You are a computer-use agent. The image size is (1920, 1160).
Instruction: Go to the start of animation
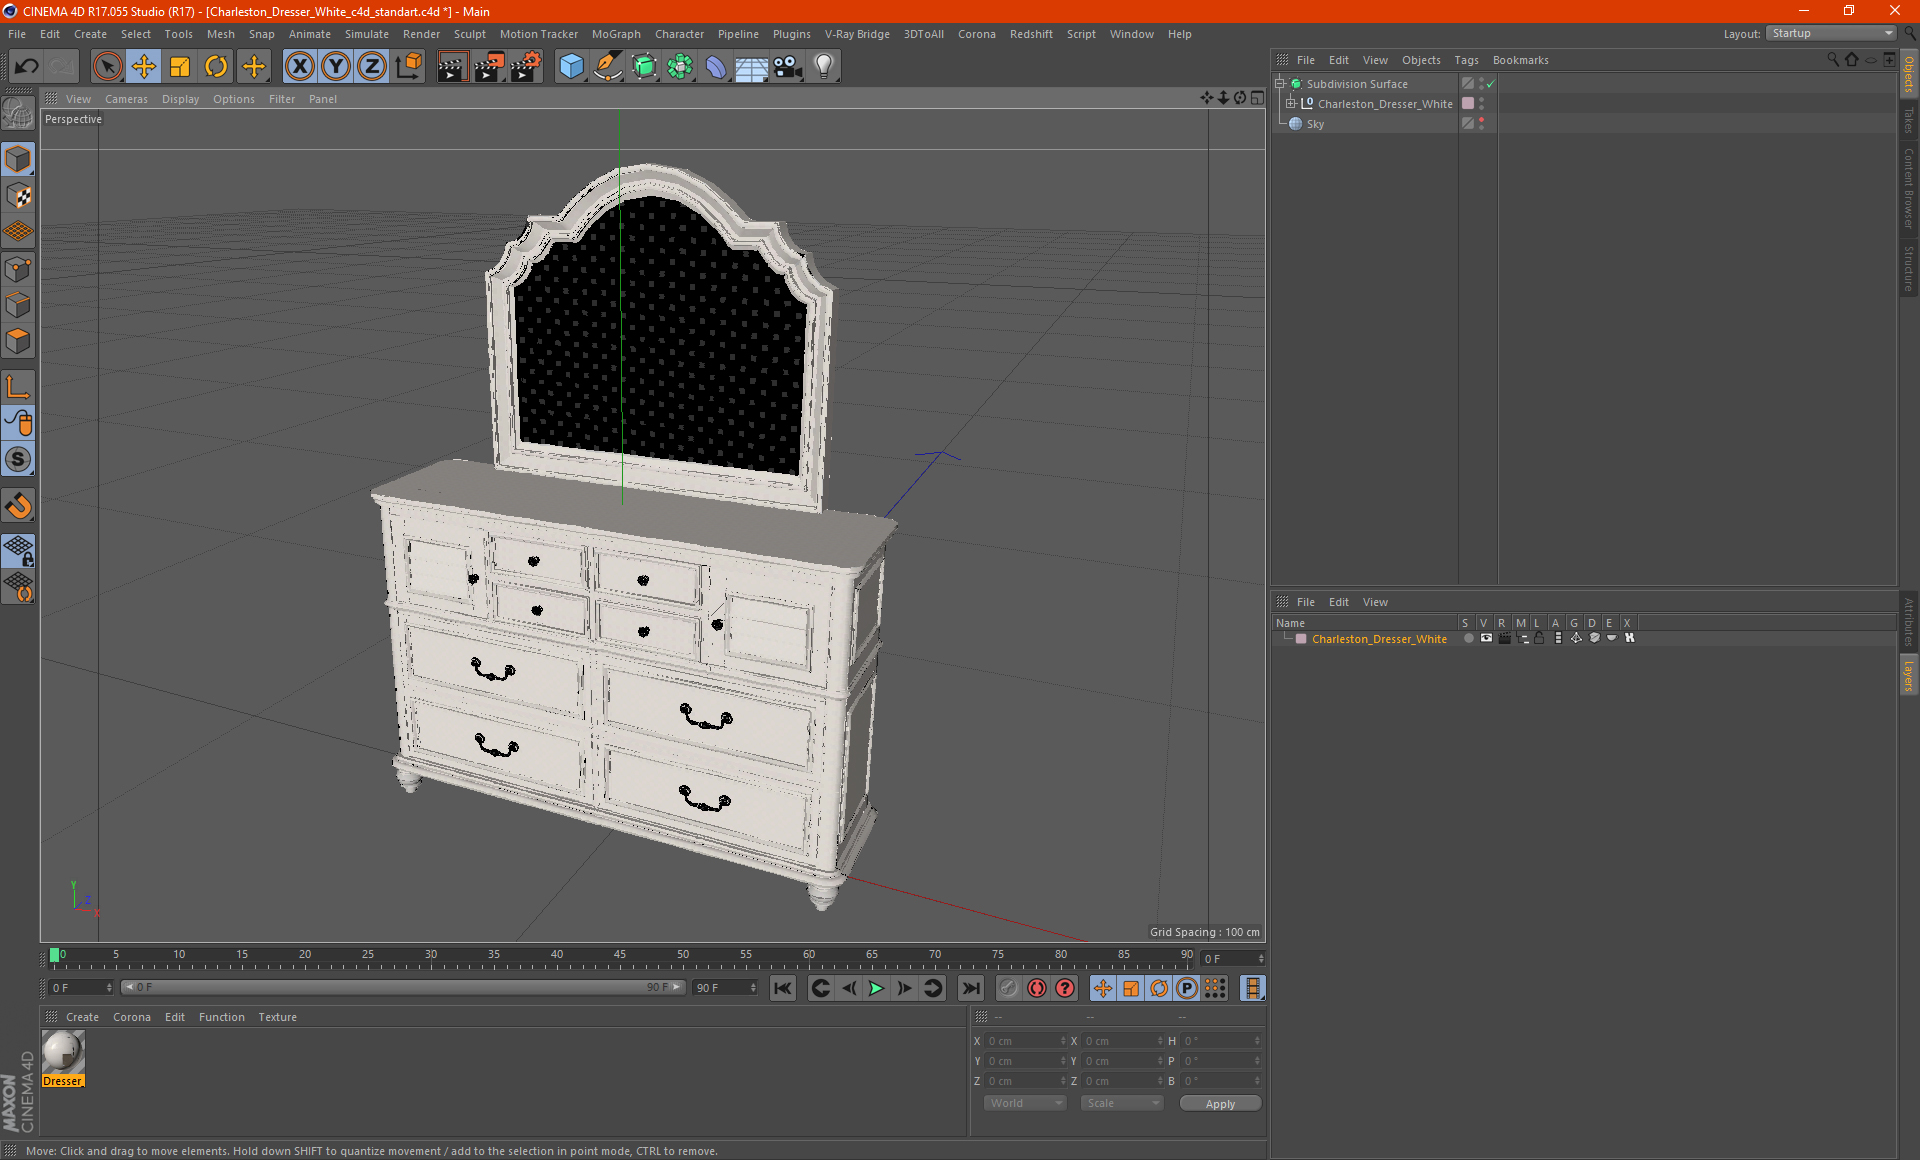click(x=782, y=988)
